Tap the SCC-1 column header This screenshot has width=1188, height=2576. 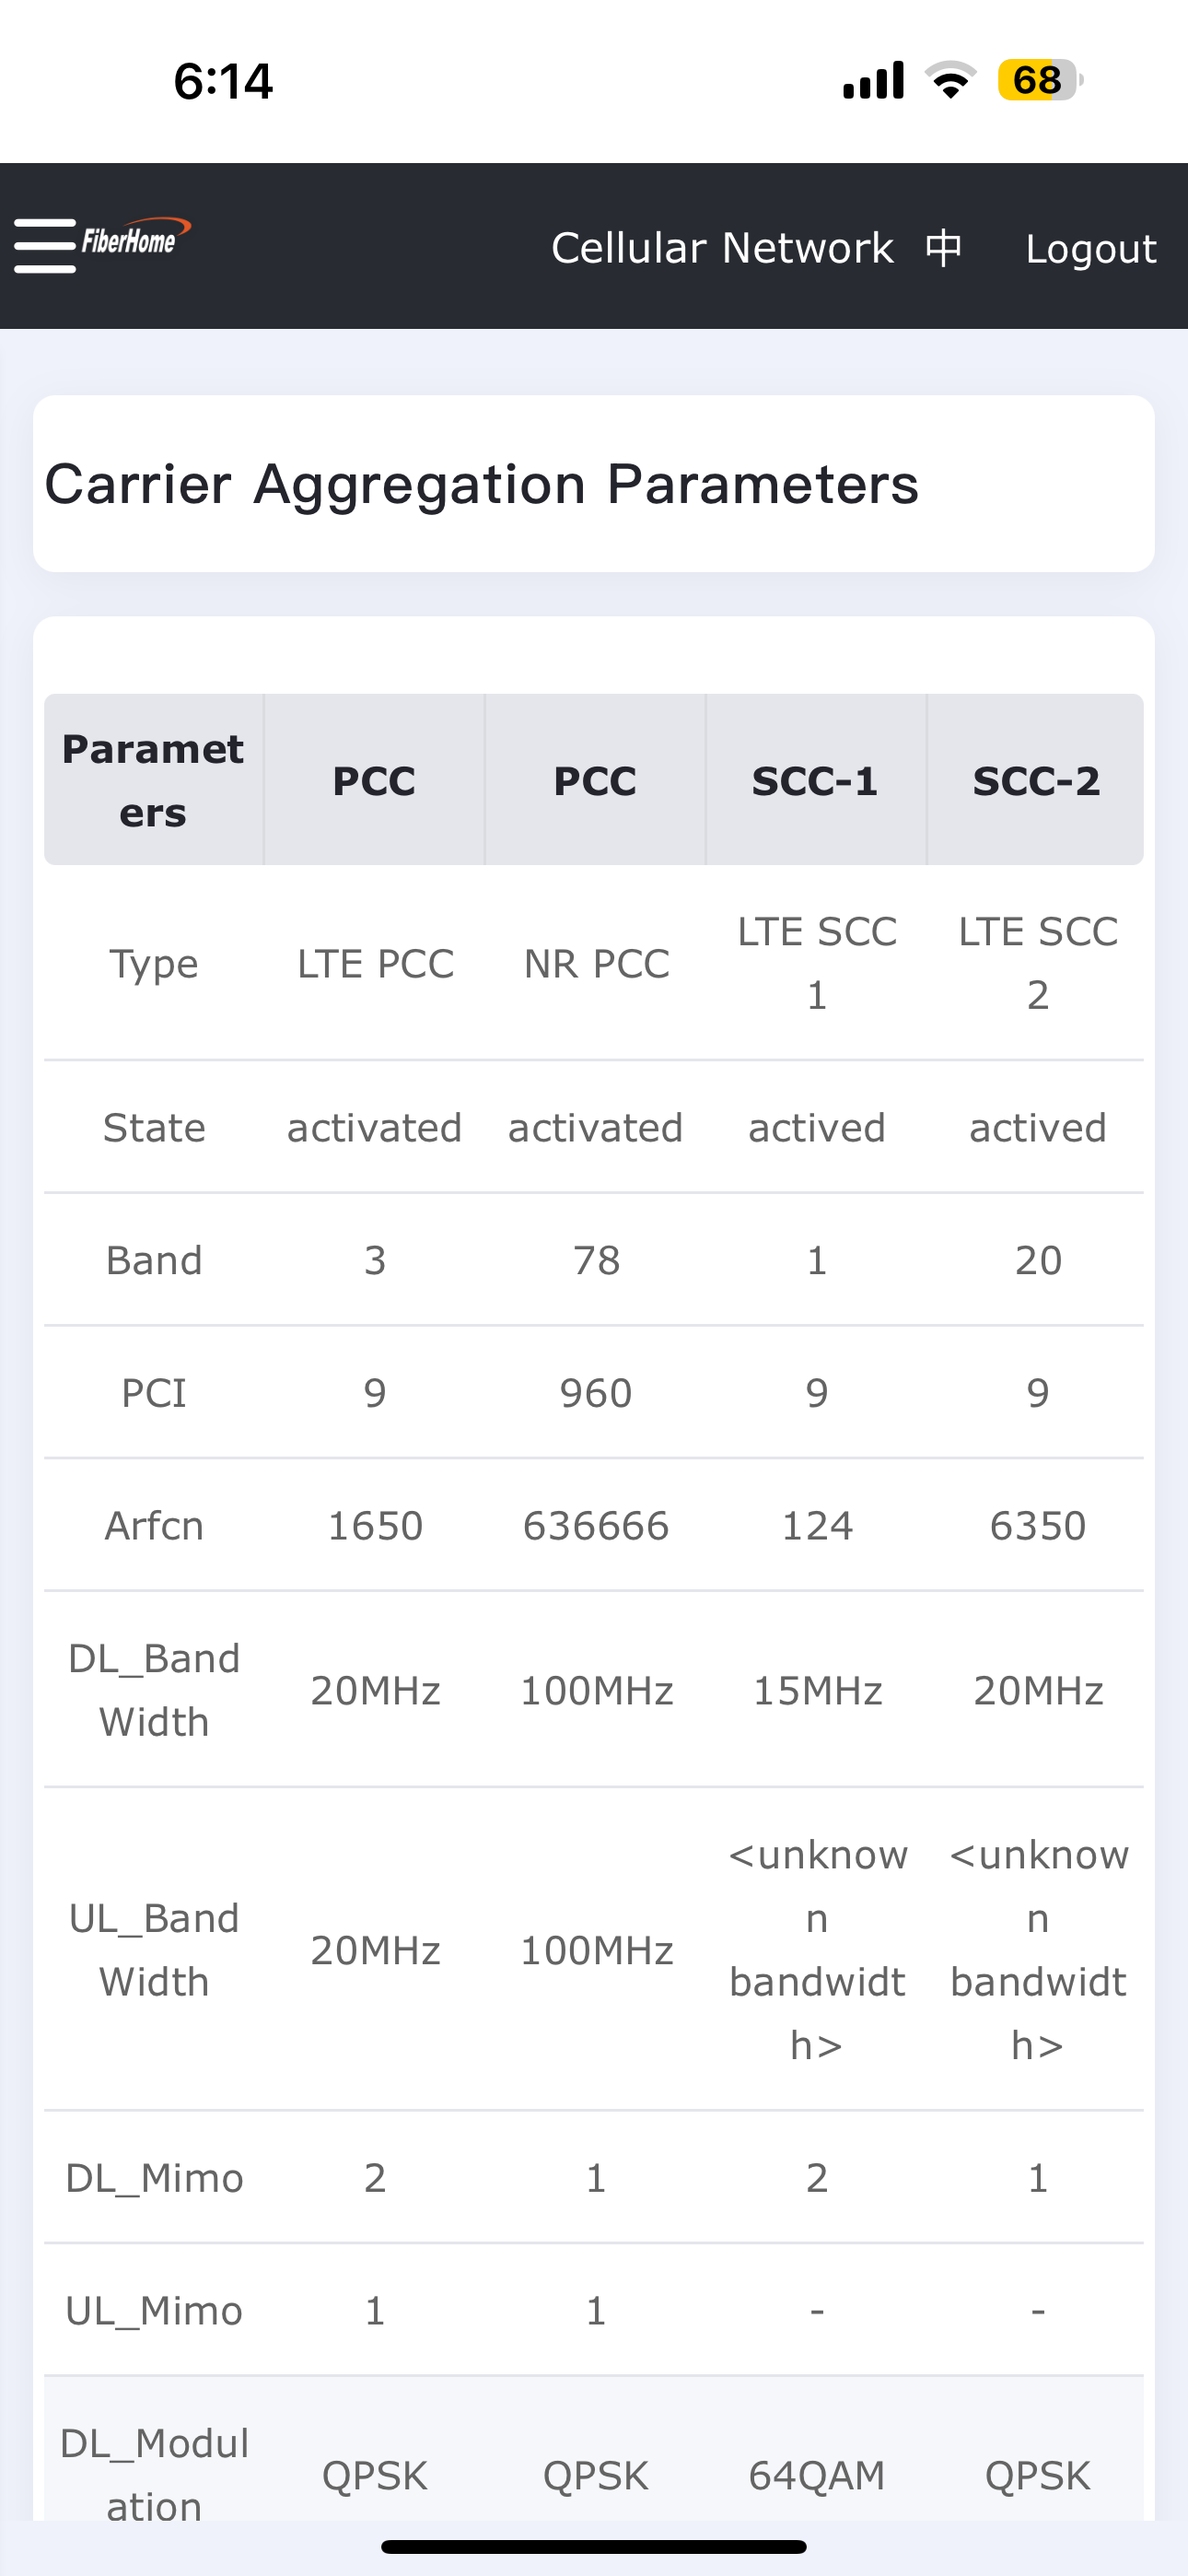(x=816, y=780)
